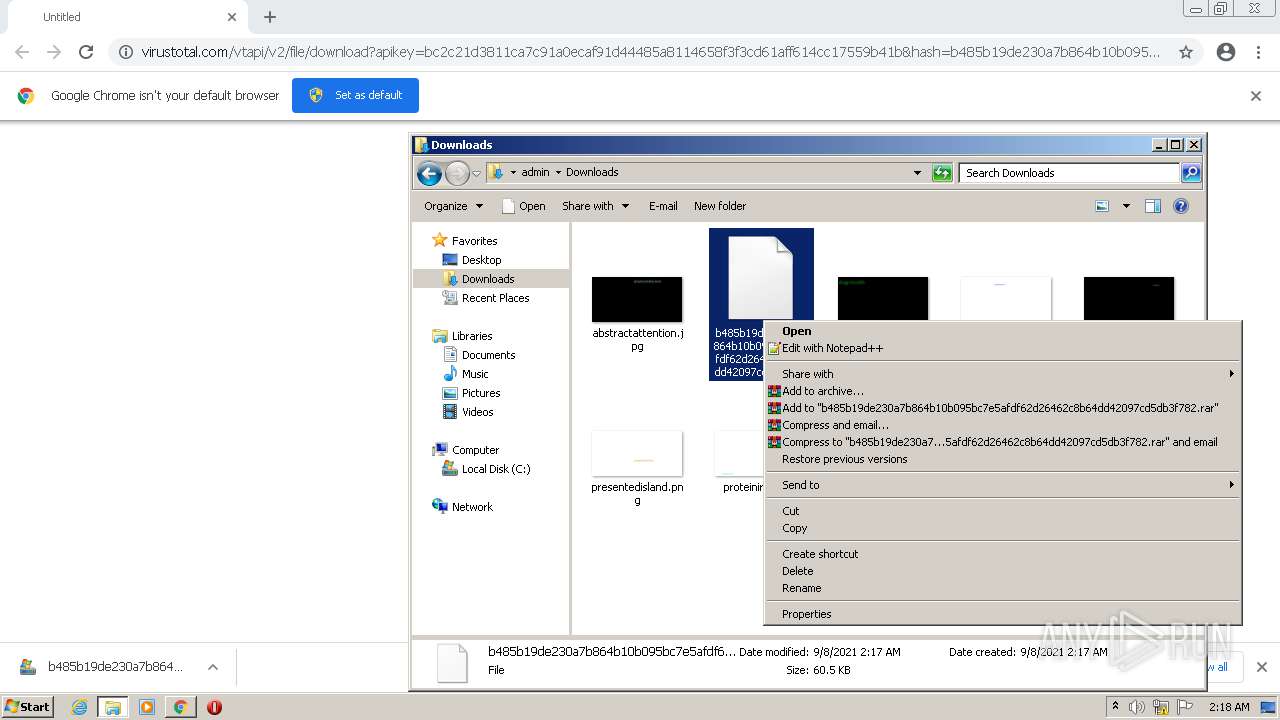Click the Windows Explorer taskbar icon
The height and width of the screenshot is (720, 1280).
tap(112, 707)
